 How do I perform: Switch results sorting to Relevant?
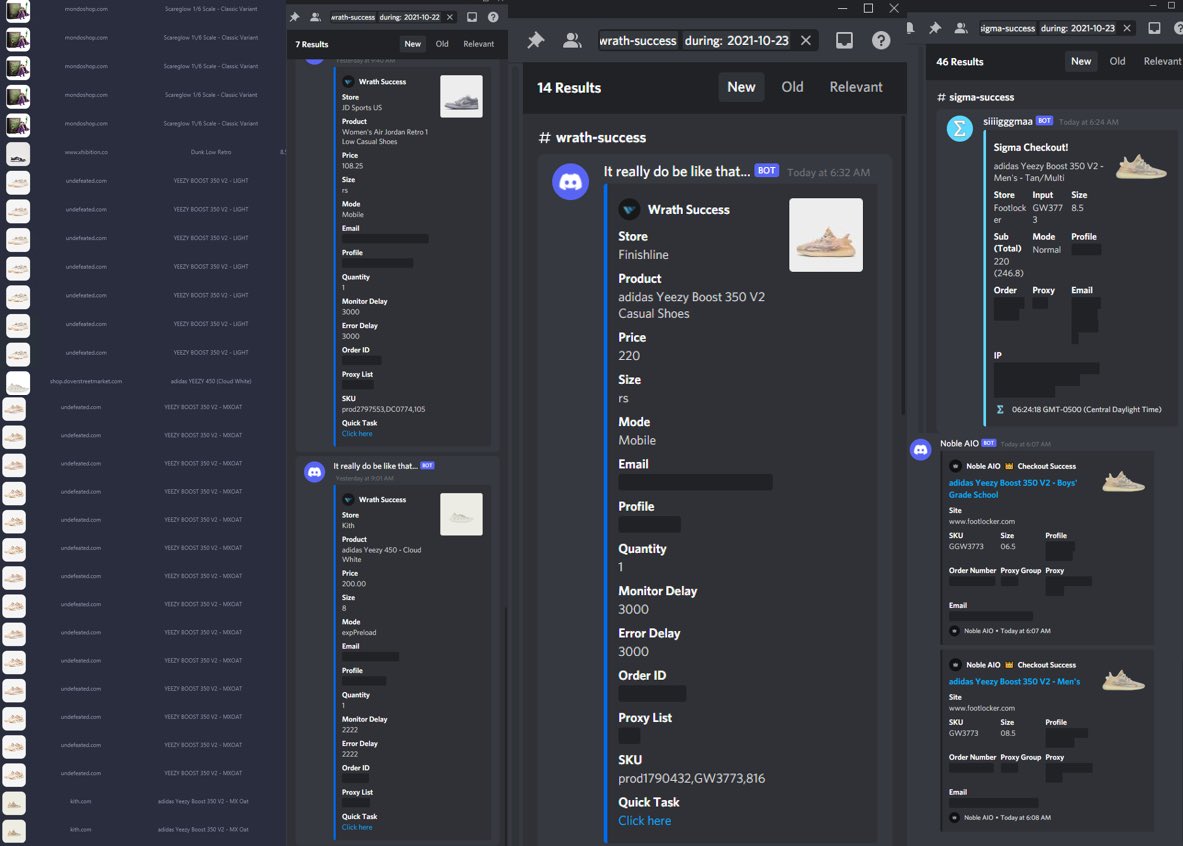(x=856, y=87)
